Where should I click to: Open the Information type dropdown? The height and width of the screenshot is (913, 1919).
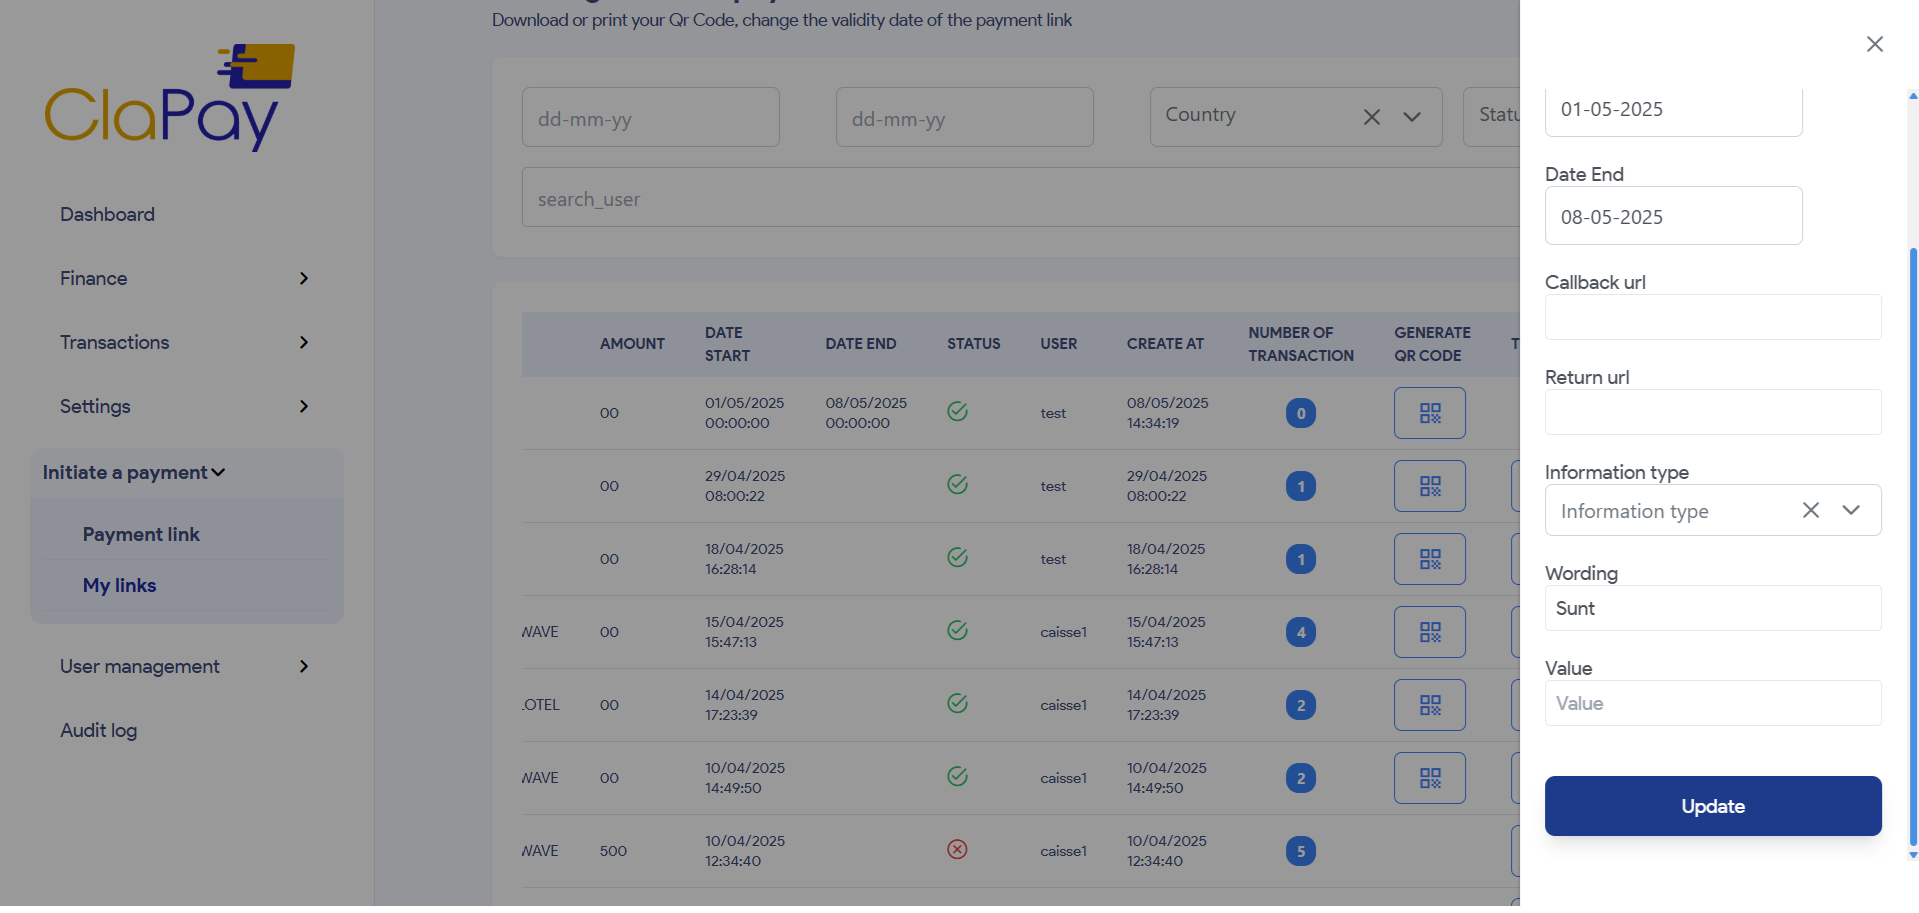point(1851,511)
